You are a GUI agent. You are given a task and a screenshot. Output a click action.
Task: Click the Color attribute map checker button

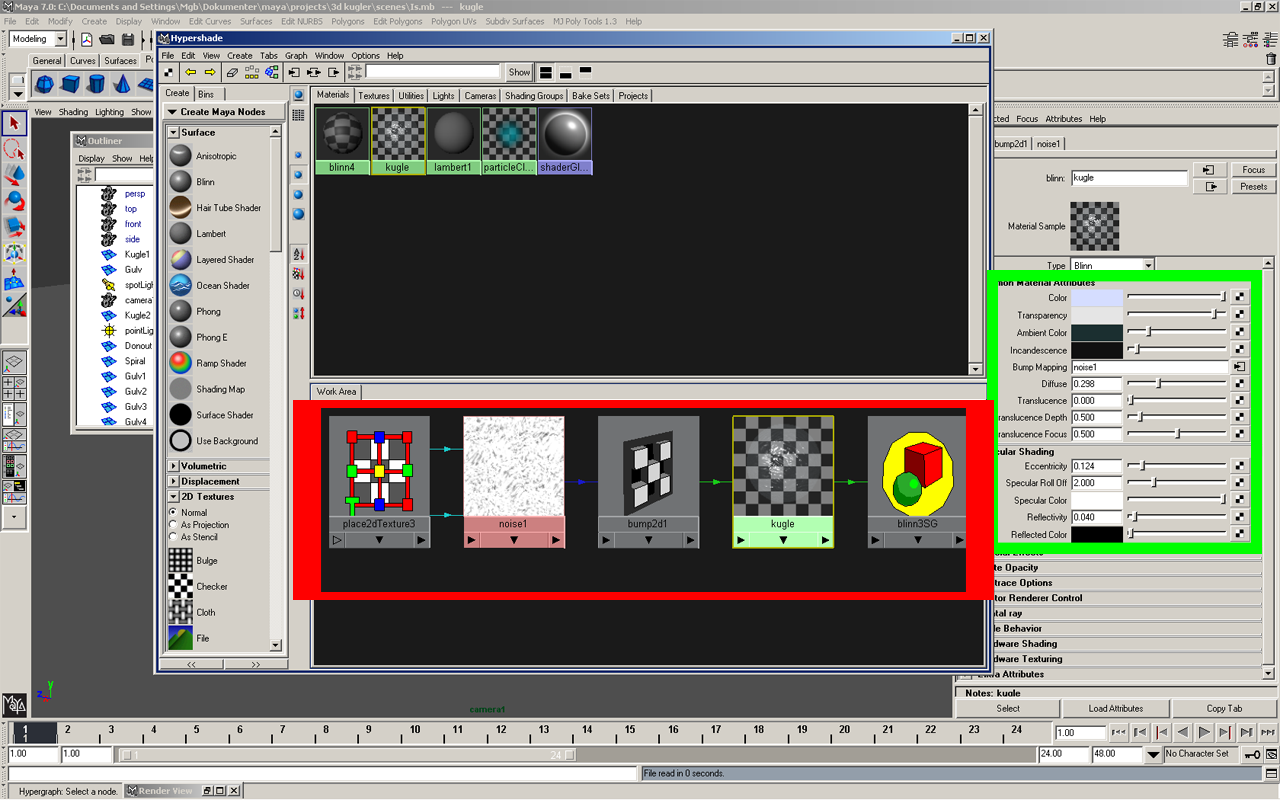pyautogui.click(x=1239, y=297)
